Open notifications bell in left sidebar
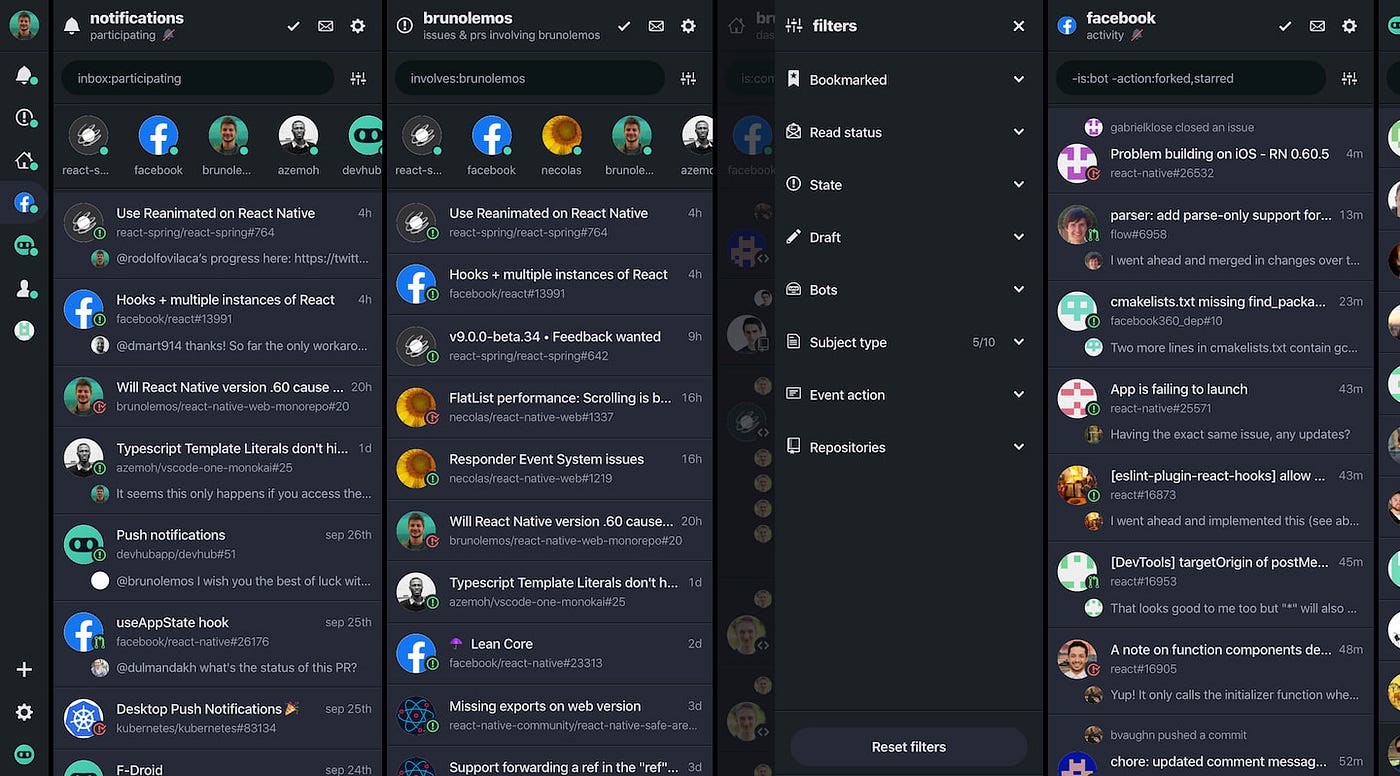1400x776 pixels. (24, 75)
